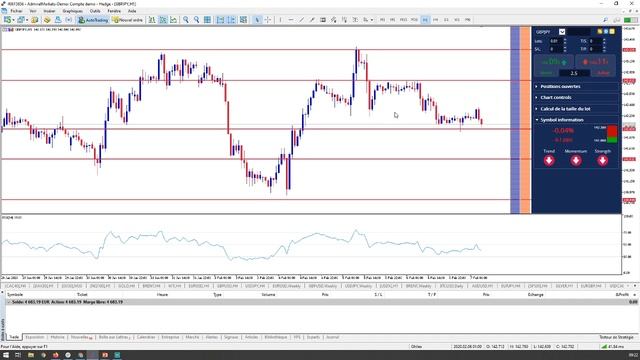The height and width of the screenshot is (360, 640).
Task: Click the GOLD chart tab
Action: tap(126, 286)
